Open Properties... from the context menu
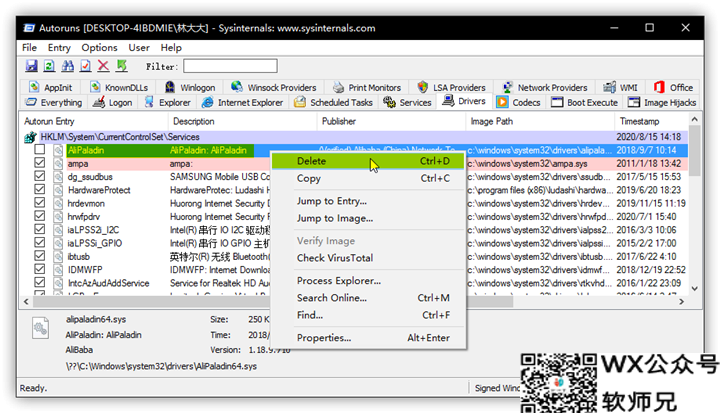The height and width of the screenshot is (413, 720). click(368, 338)
